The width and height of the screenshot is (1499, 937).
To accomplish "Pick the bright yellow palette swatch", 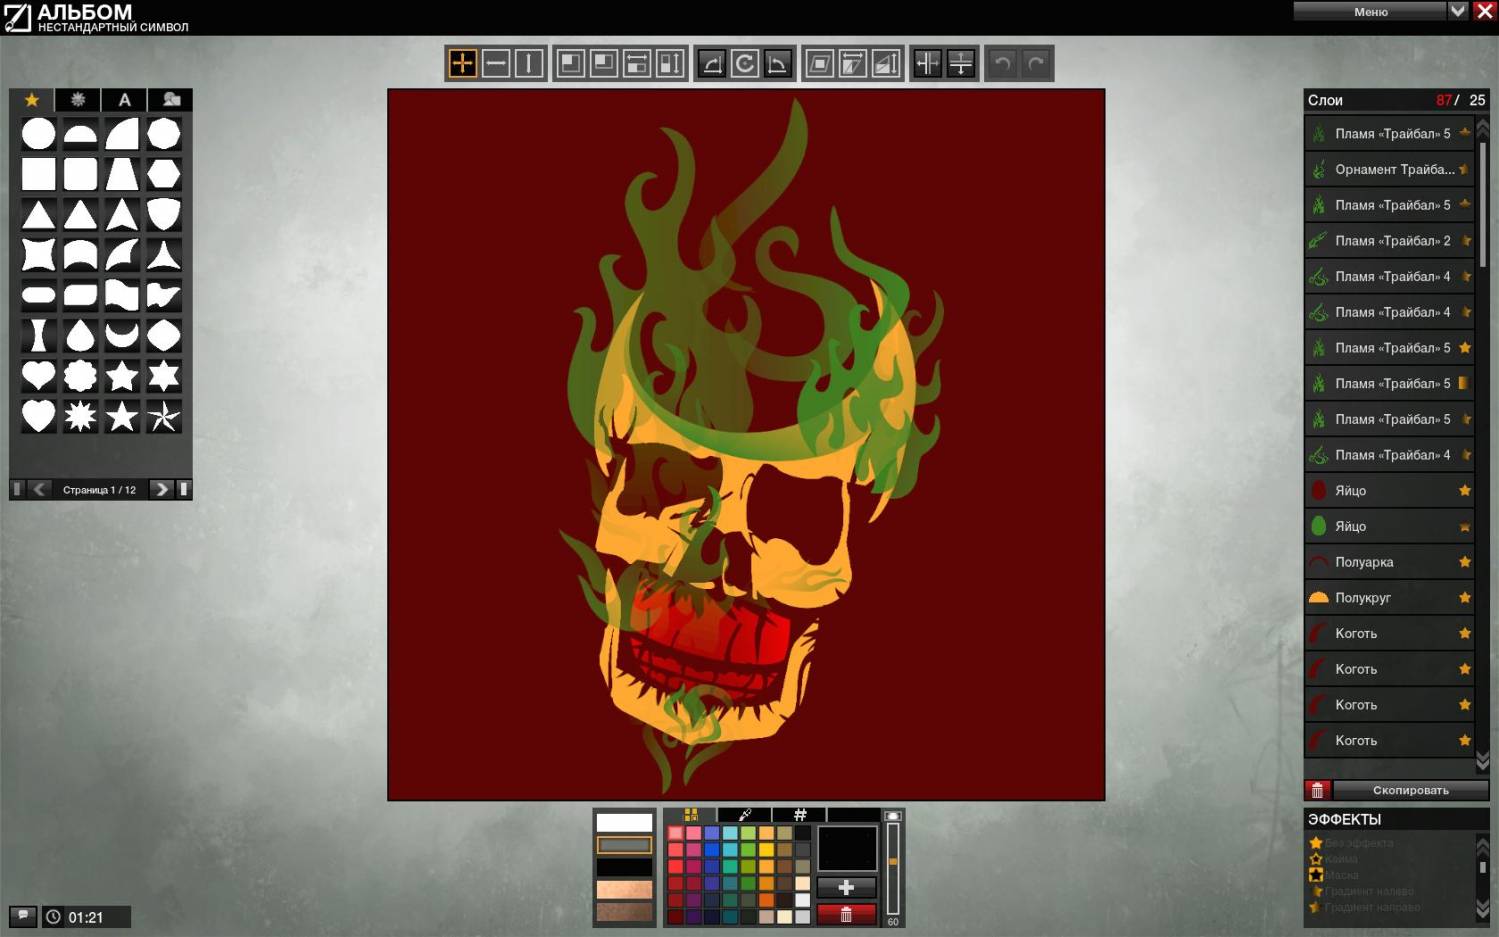I will click(766, 850).
